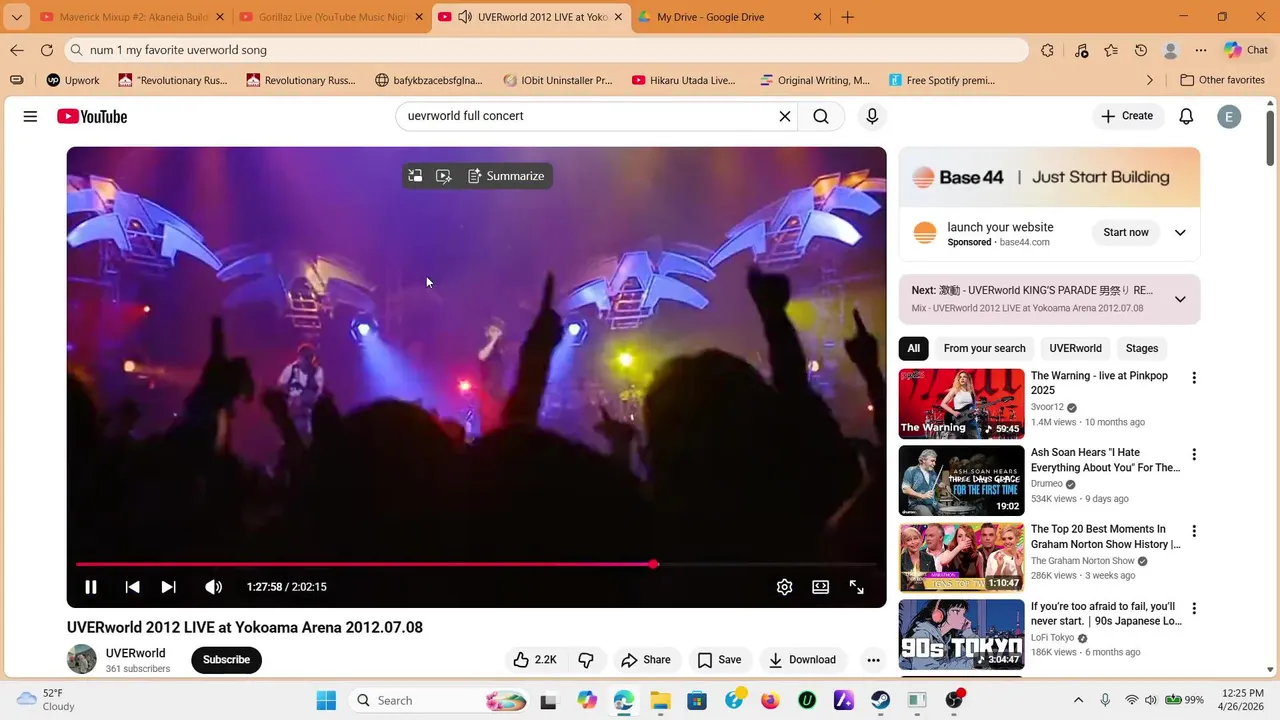Clear the YouTube search text with X
1280x720 pixels.
(785, 116)
